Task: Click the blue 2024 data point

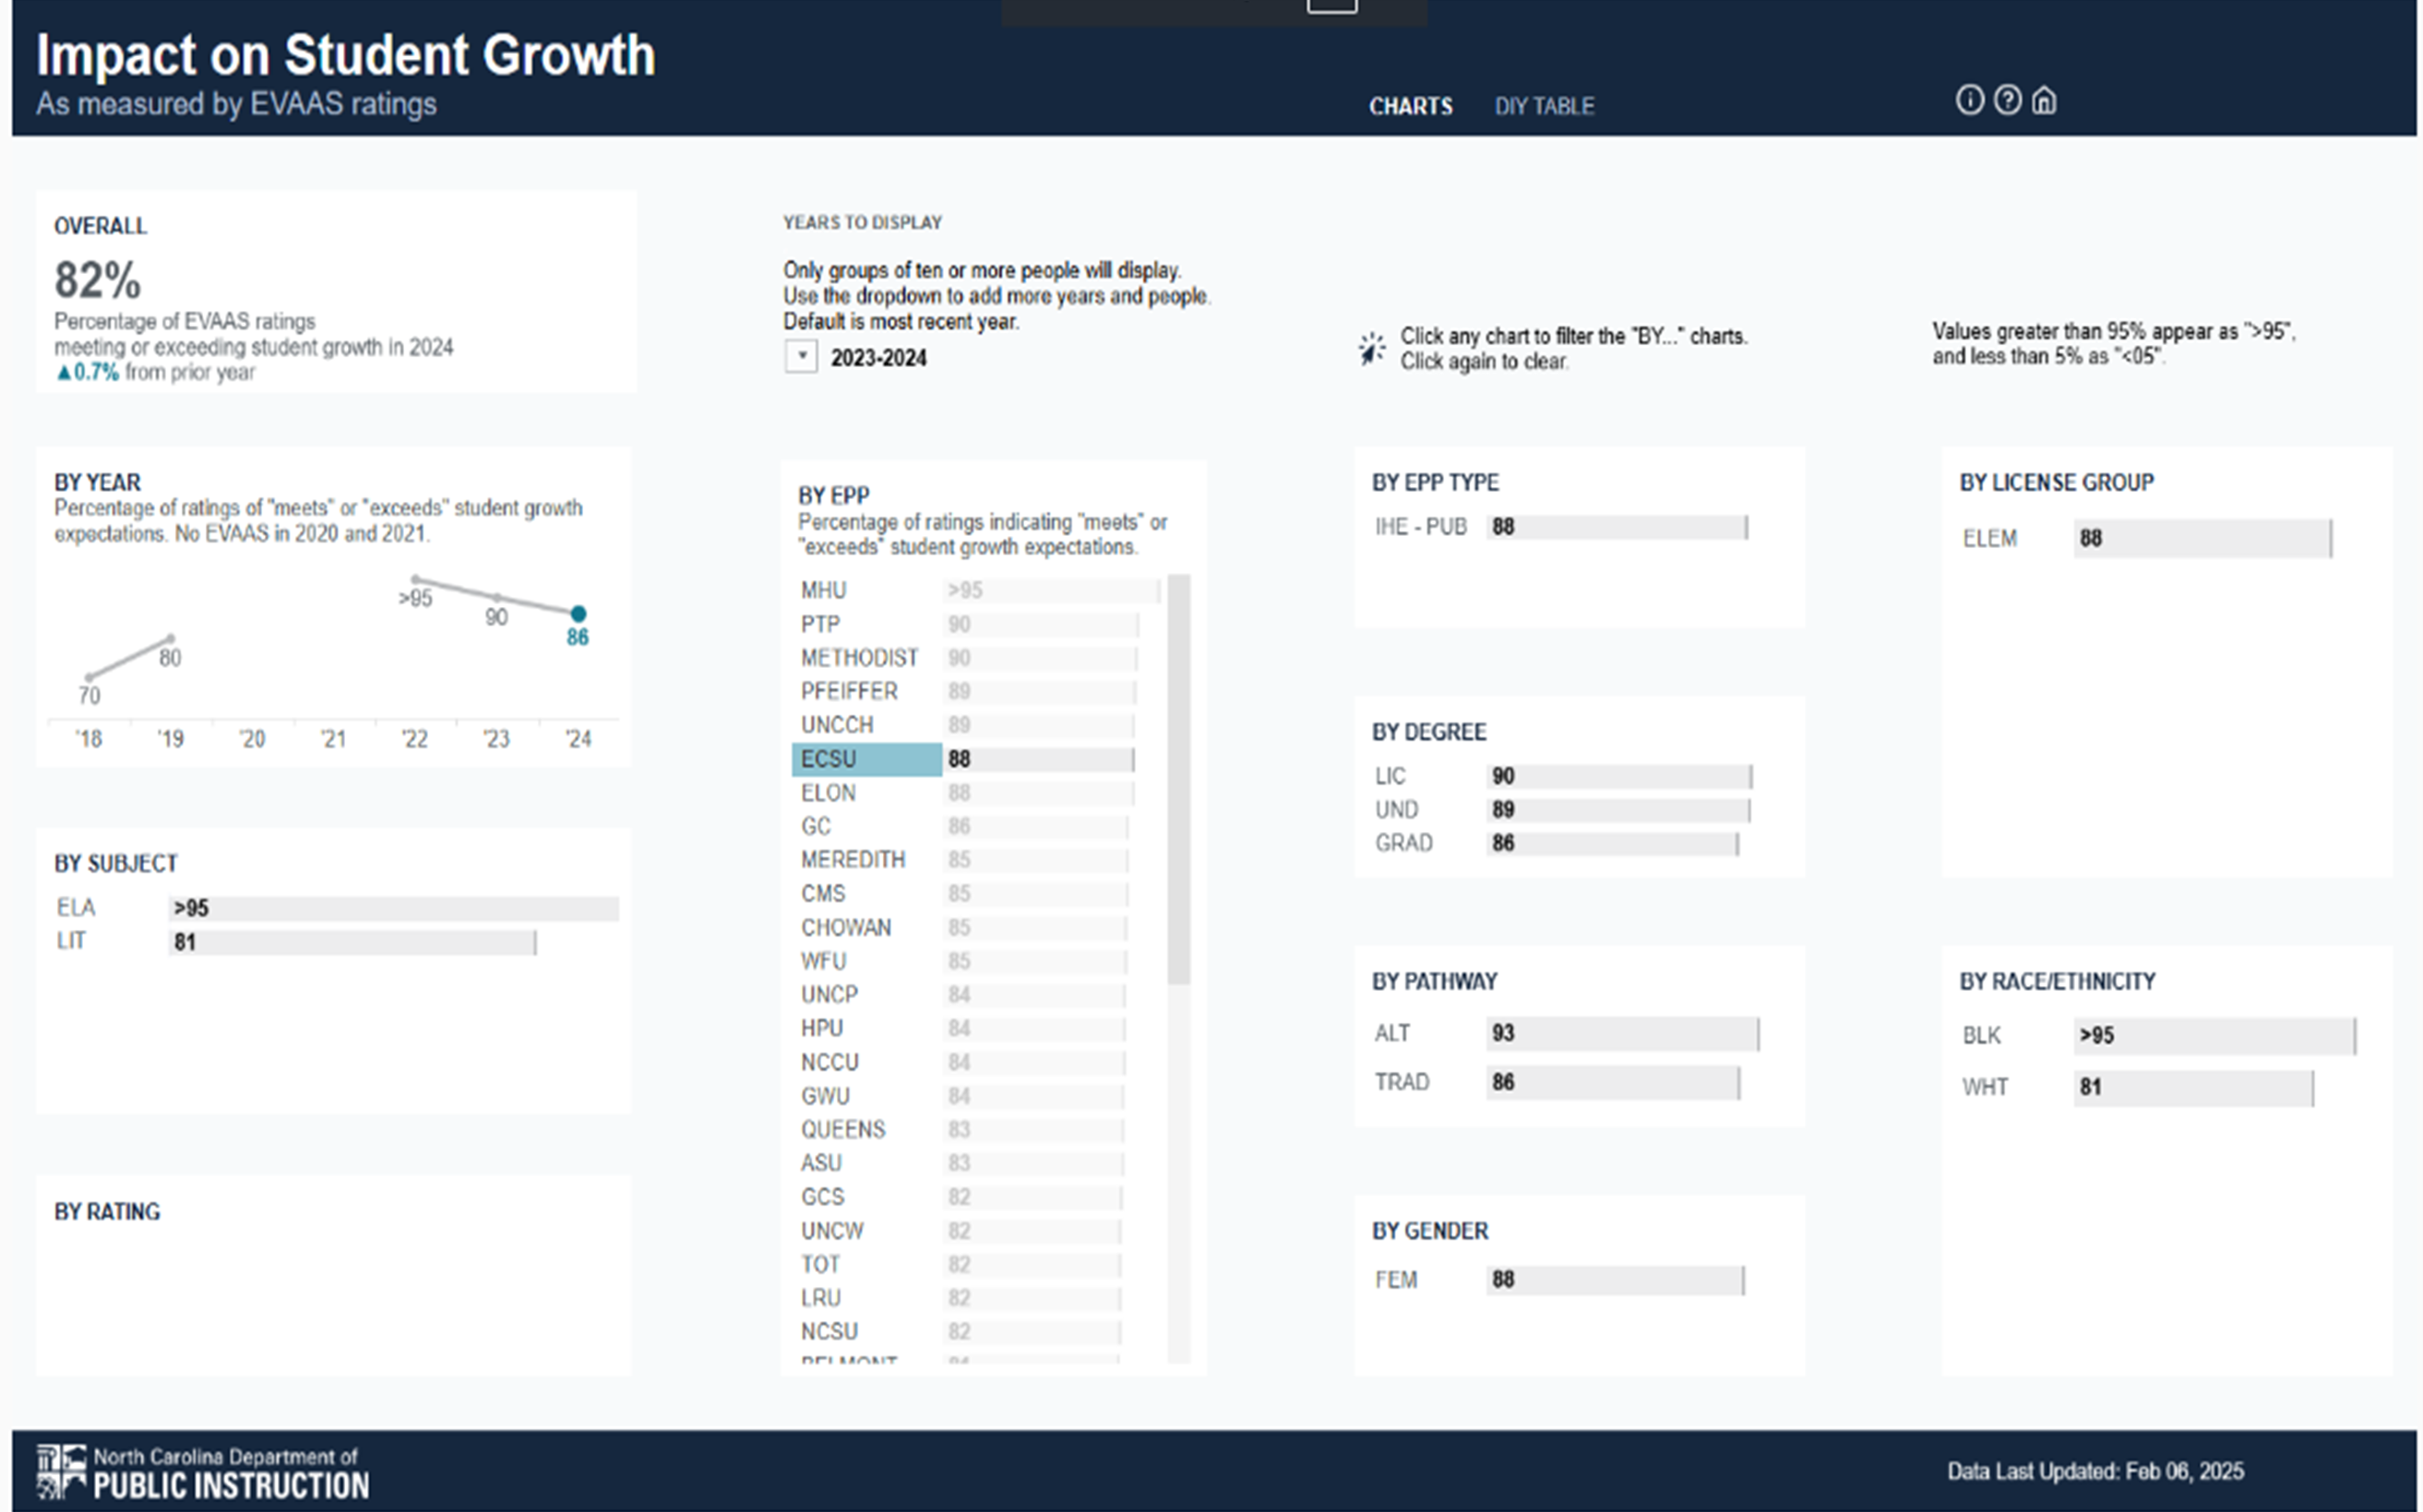Action: 578,613
